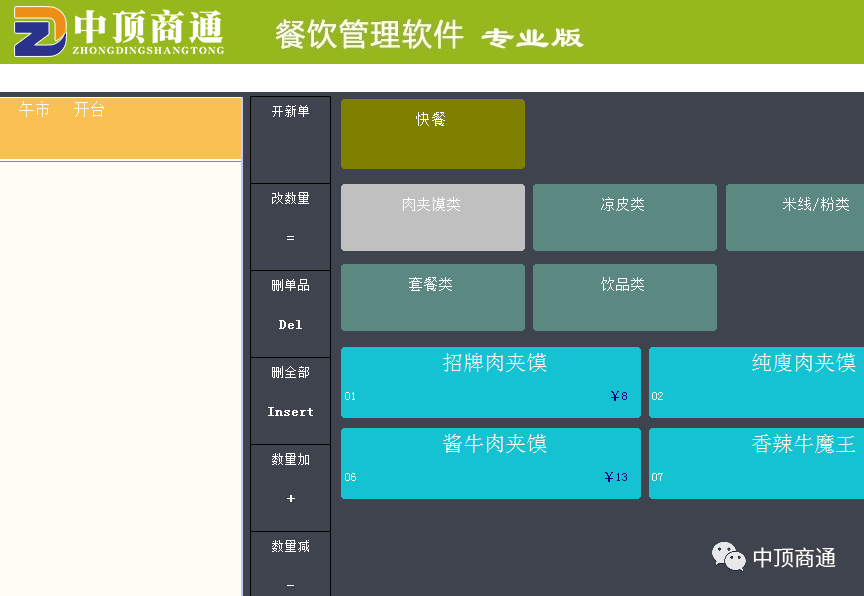The width and height of the screenshot is (864, 596).
Task: Add 纯瘦肉夹馍 item 02 to the order
Action: tap(756, 382)
